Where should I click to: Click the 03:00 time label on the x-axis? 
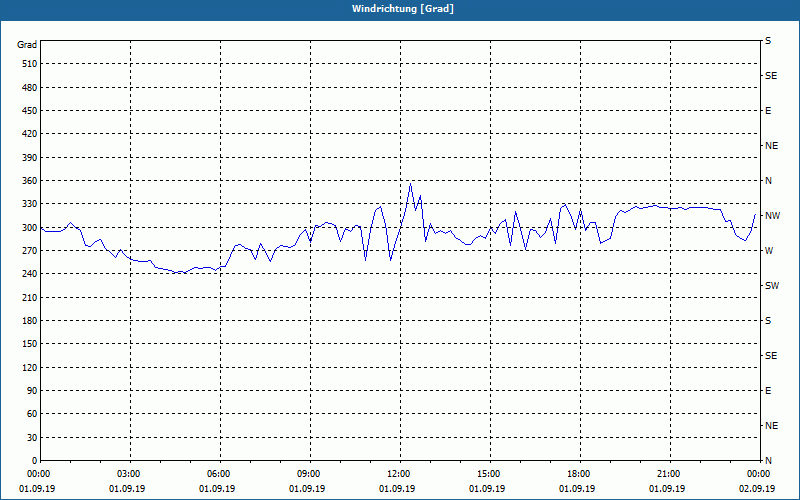point(129,474)
